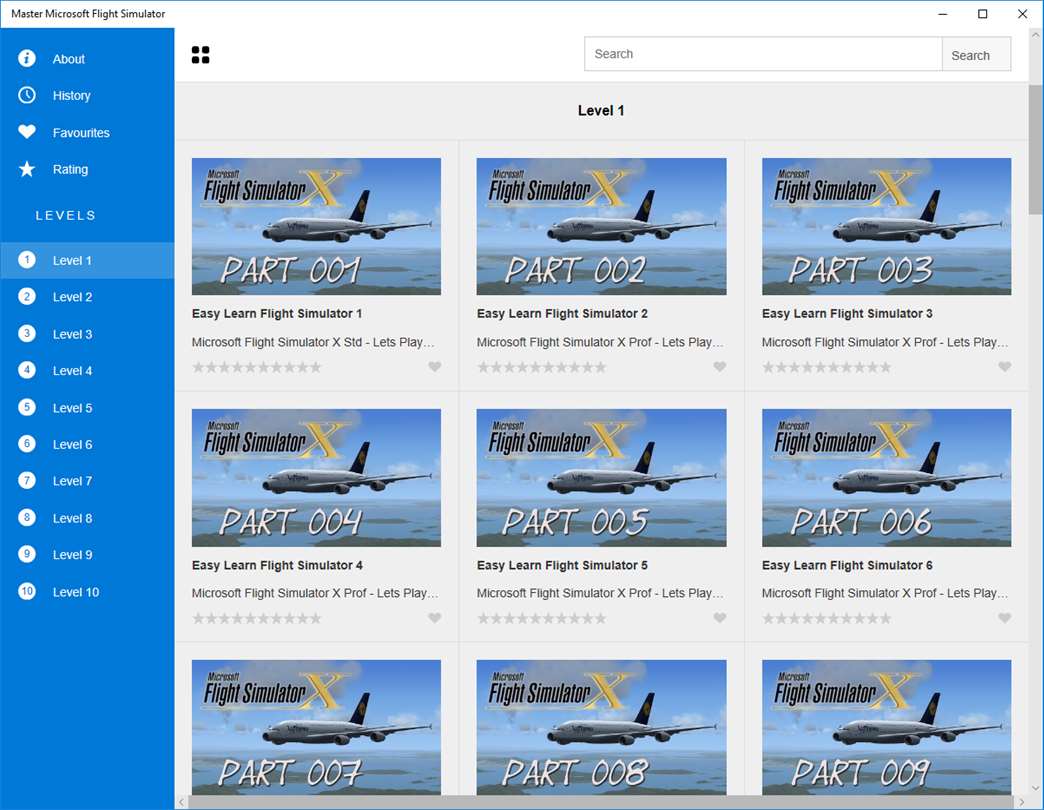Select Level 7 in the sidebar

pyautogui.click(x=87, y=481)
